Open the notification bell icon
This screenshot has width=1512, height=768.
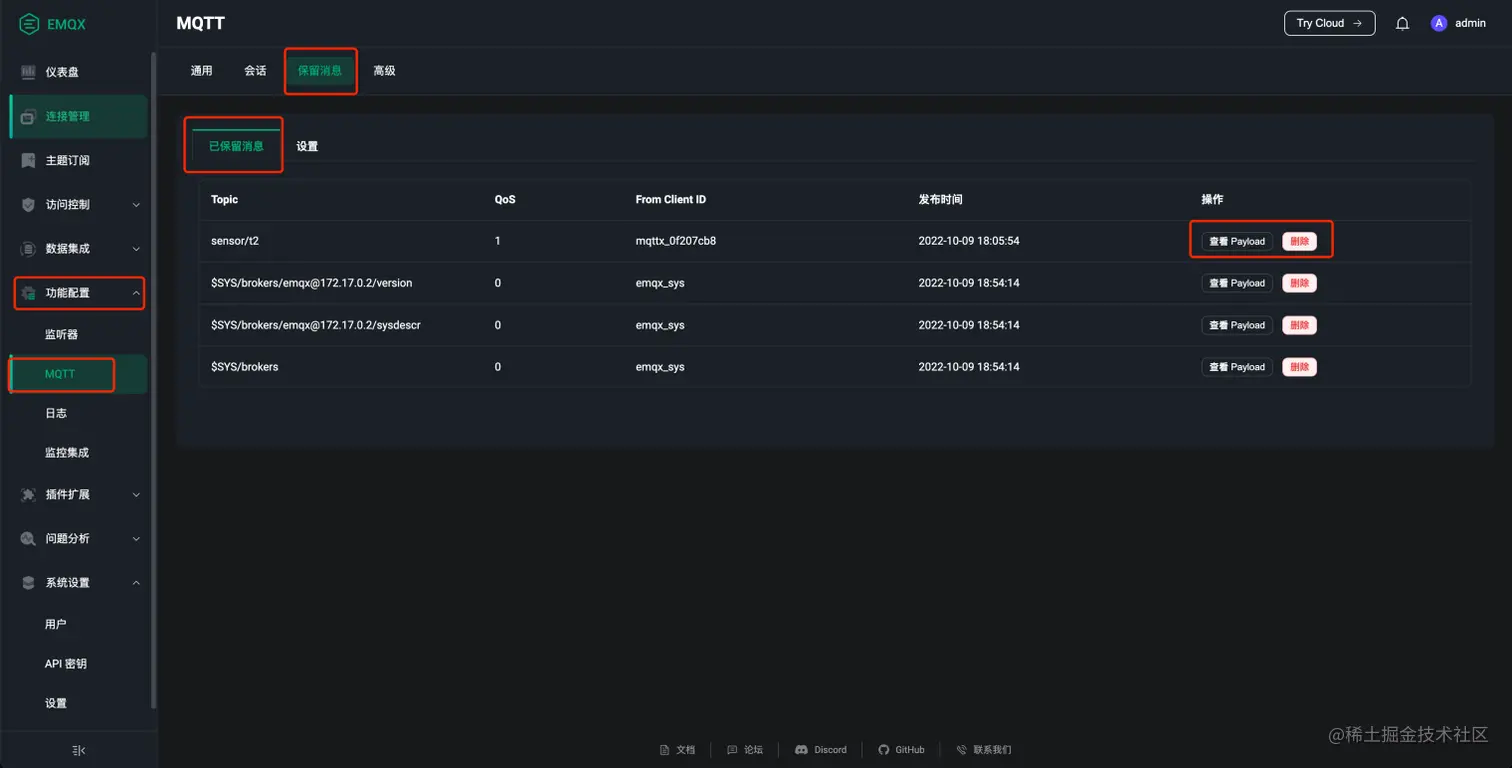pyautogui.click(x=1402, y=23)
